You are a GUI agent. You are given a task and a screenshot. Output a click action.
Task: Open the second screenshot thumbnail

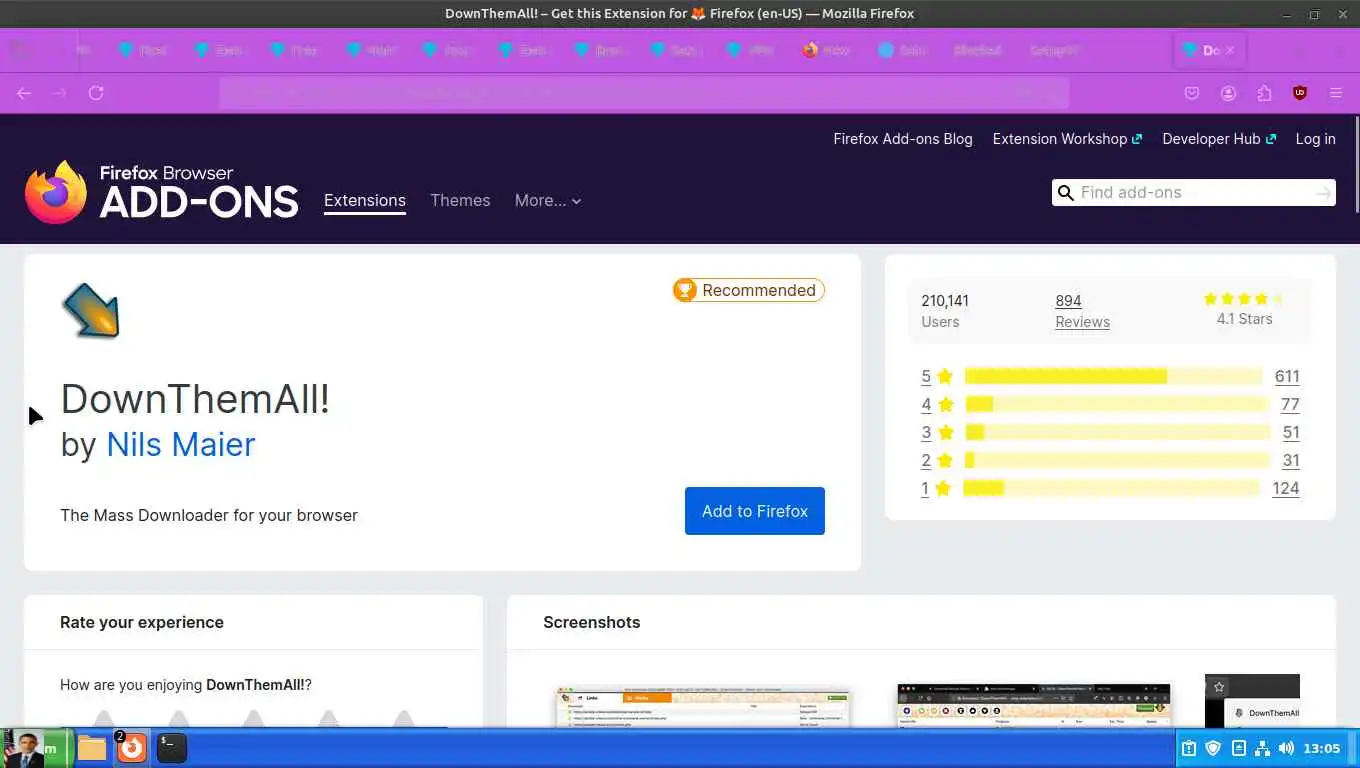1034,706
